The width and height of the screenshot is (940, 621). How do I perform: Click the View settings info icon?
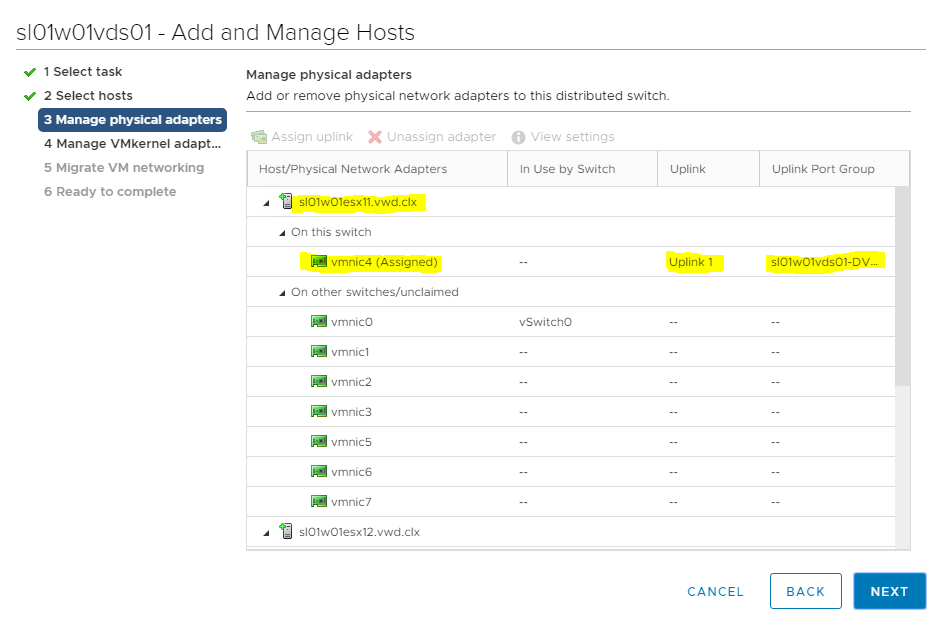pos(519,137)
